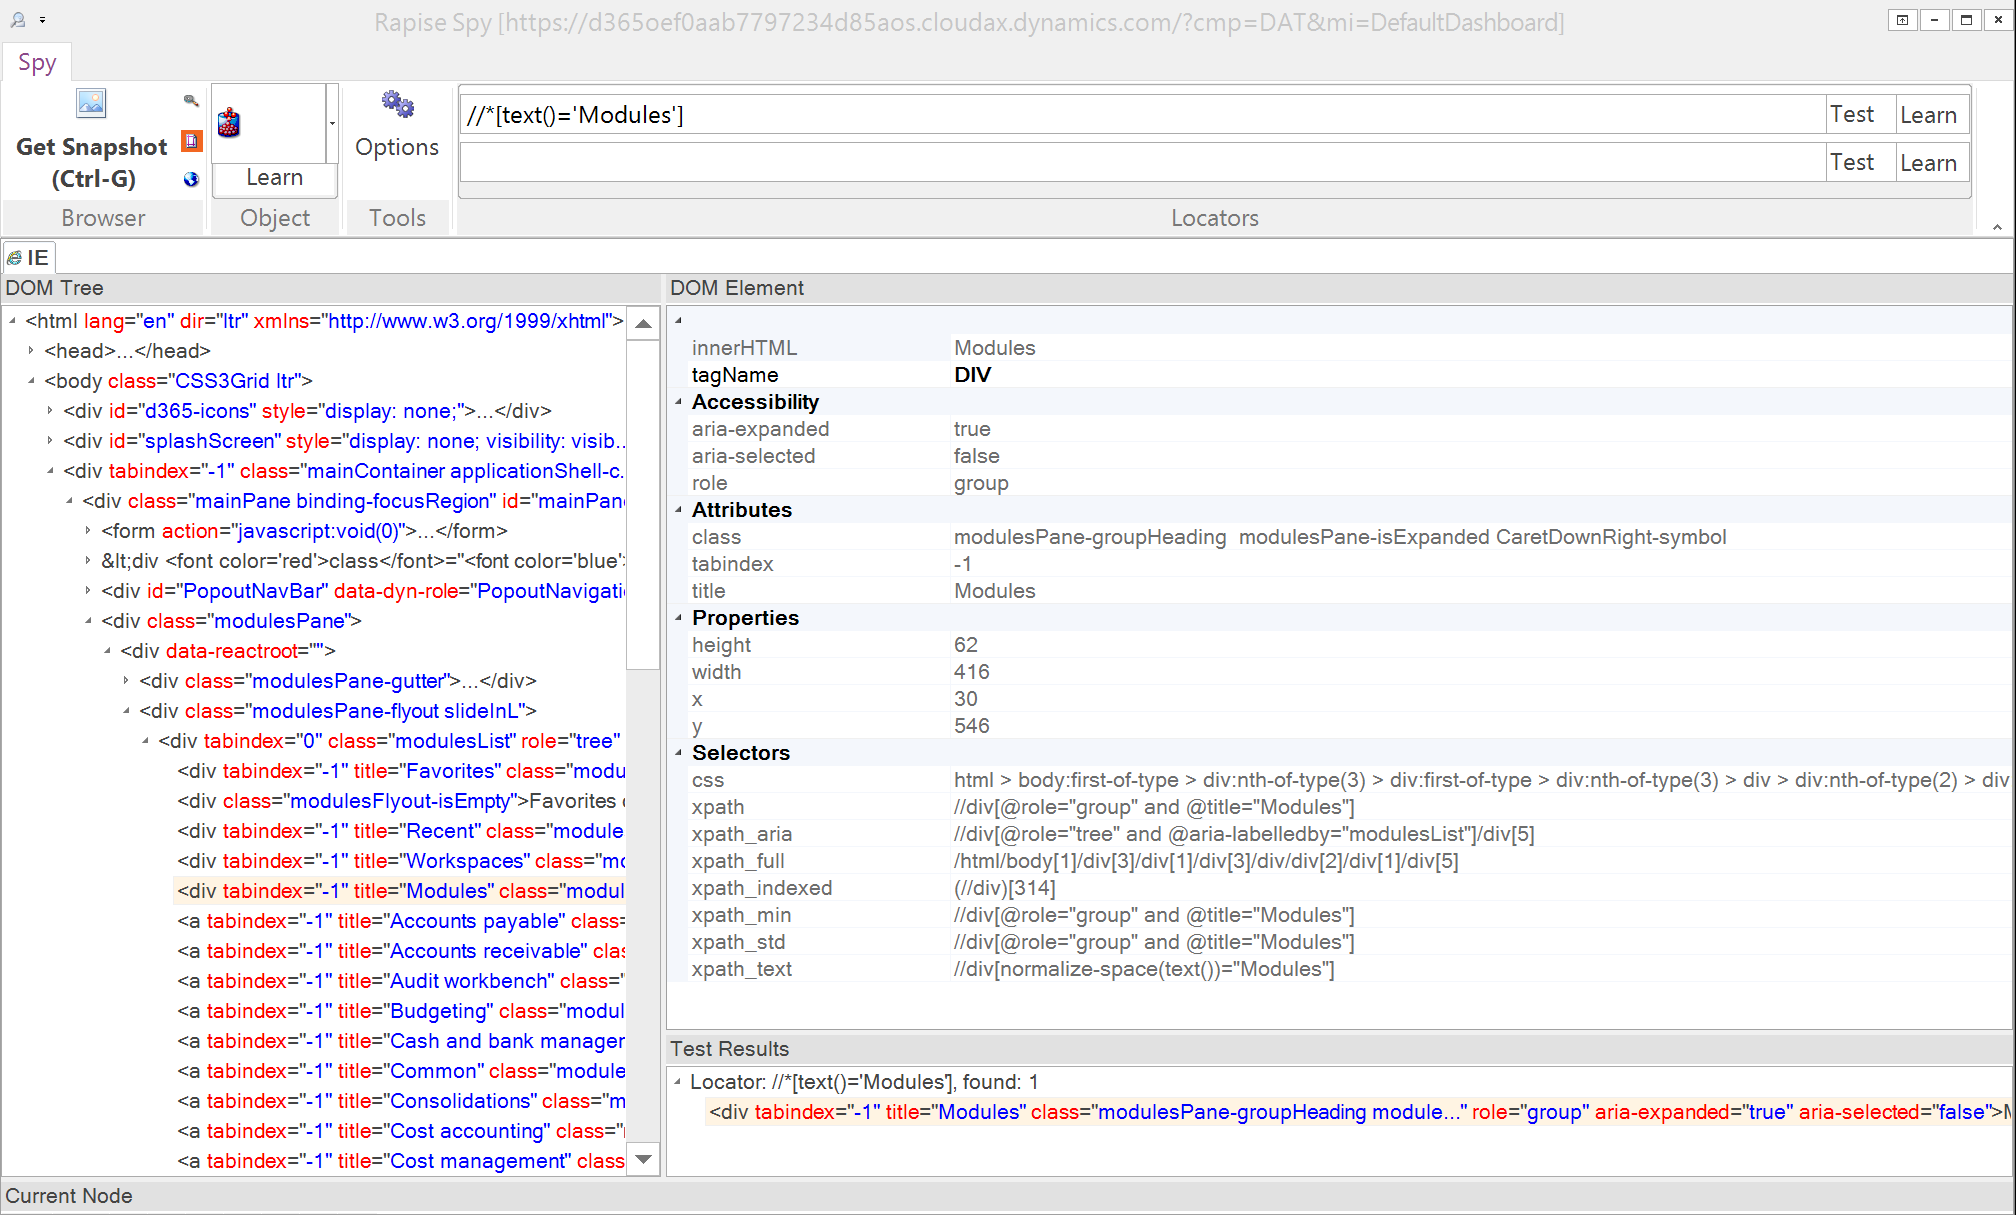The height and width of the screenshot is (1215, 2016).
Task: Select the Accounts payable tree node
Action: coord(400,921)
